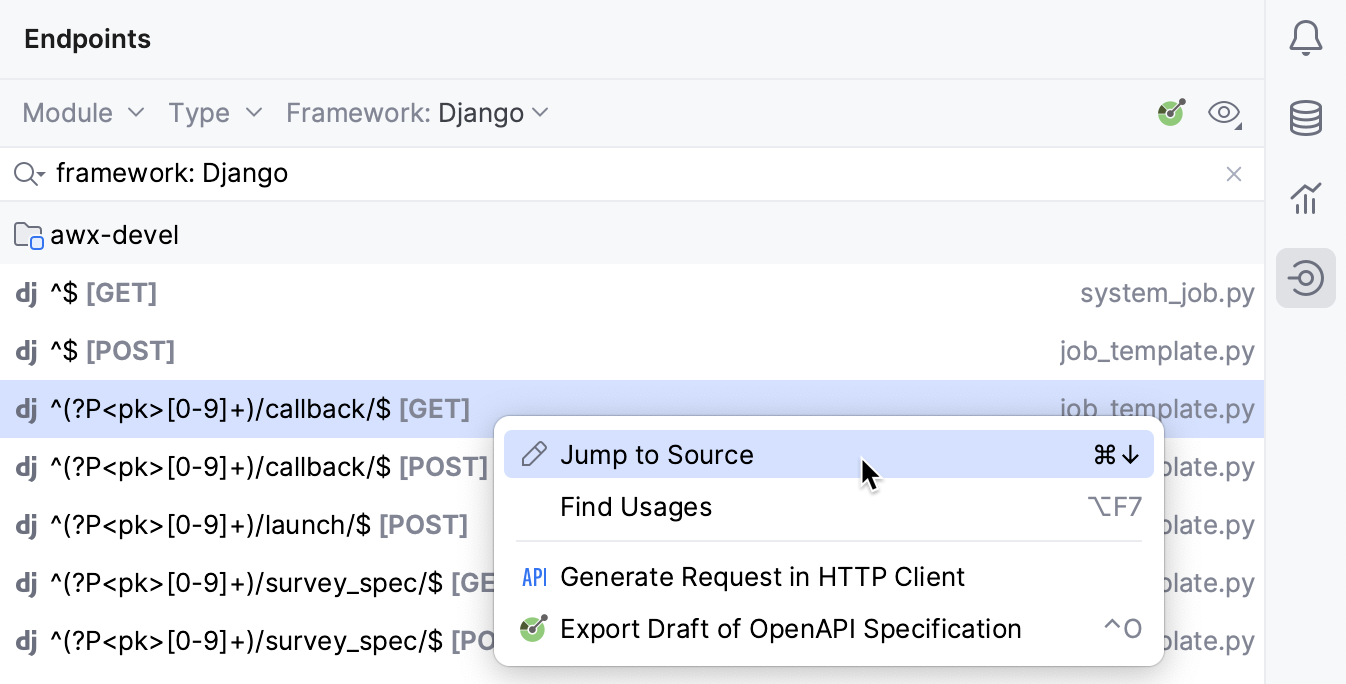The width and height of the screenshot is (1346, 684).
Task: Open the eye view options icon
Action: point(1225,113)
